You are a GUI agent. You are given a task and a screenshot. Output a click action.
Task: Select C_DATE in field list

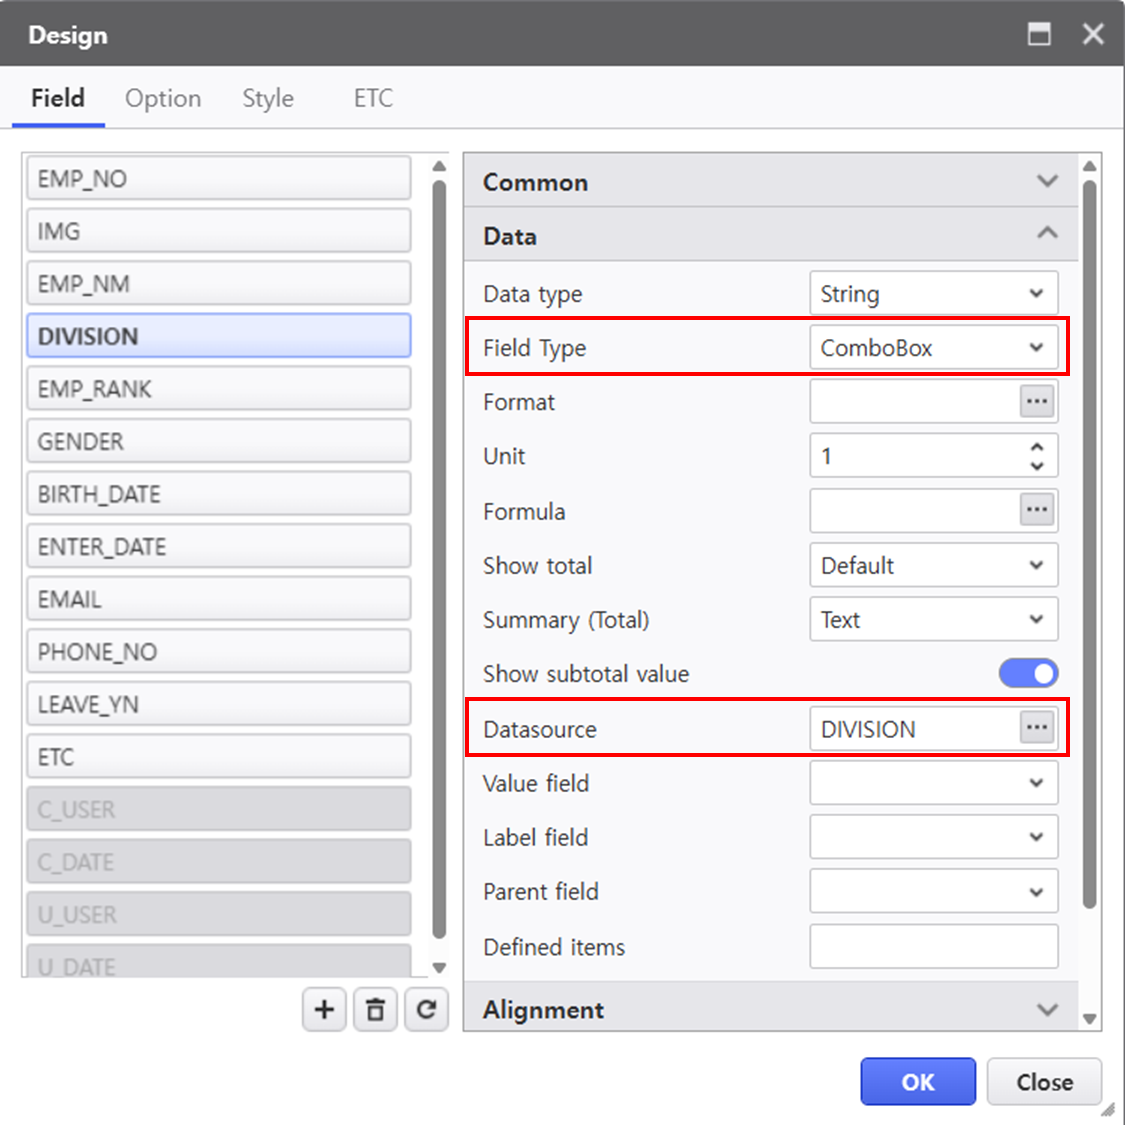(219, 861)
